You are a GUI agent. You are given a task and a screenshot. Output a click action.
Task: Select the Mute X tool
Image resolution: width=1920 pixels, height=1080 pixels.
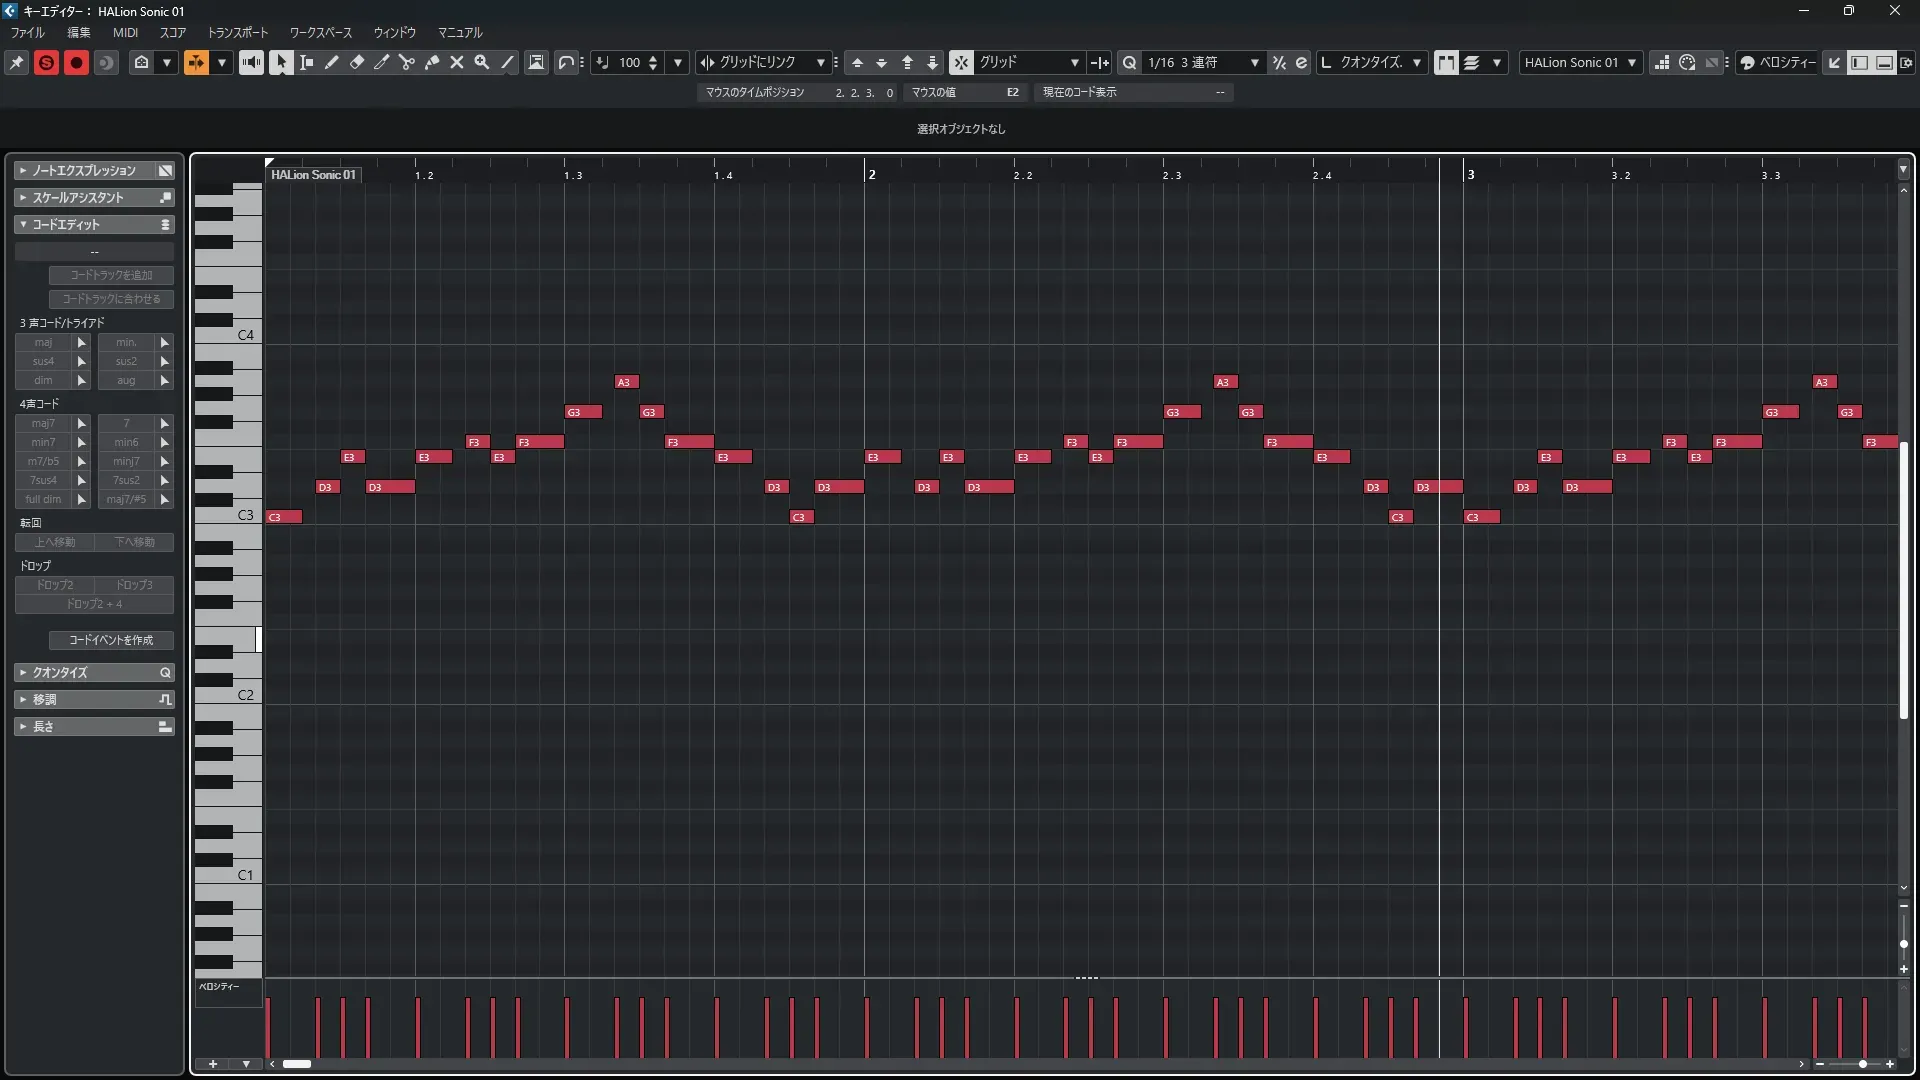click(x=456, y=62)
